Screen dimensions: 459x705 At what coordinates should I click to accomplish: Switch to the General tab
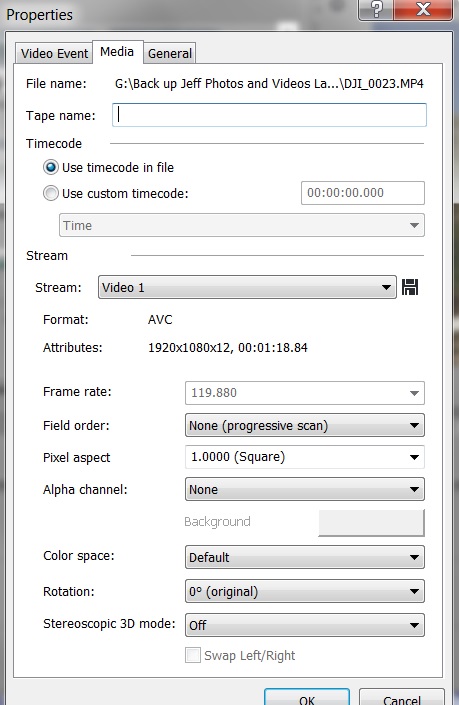point(169,54)
